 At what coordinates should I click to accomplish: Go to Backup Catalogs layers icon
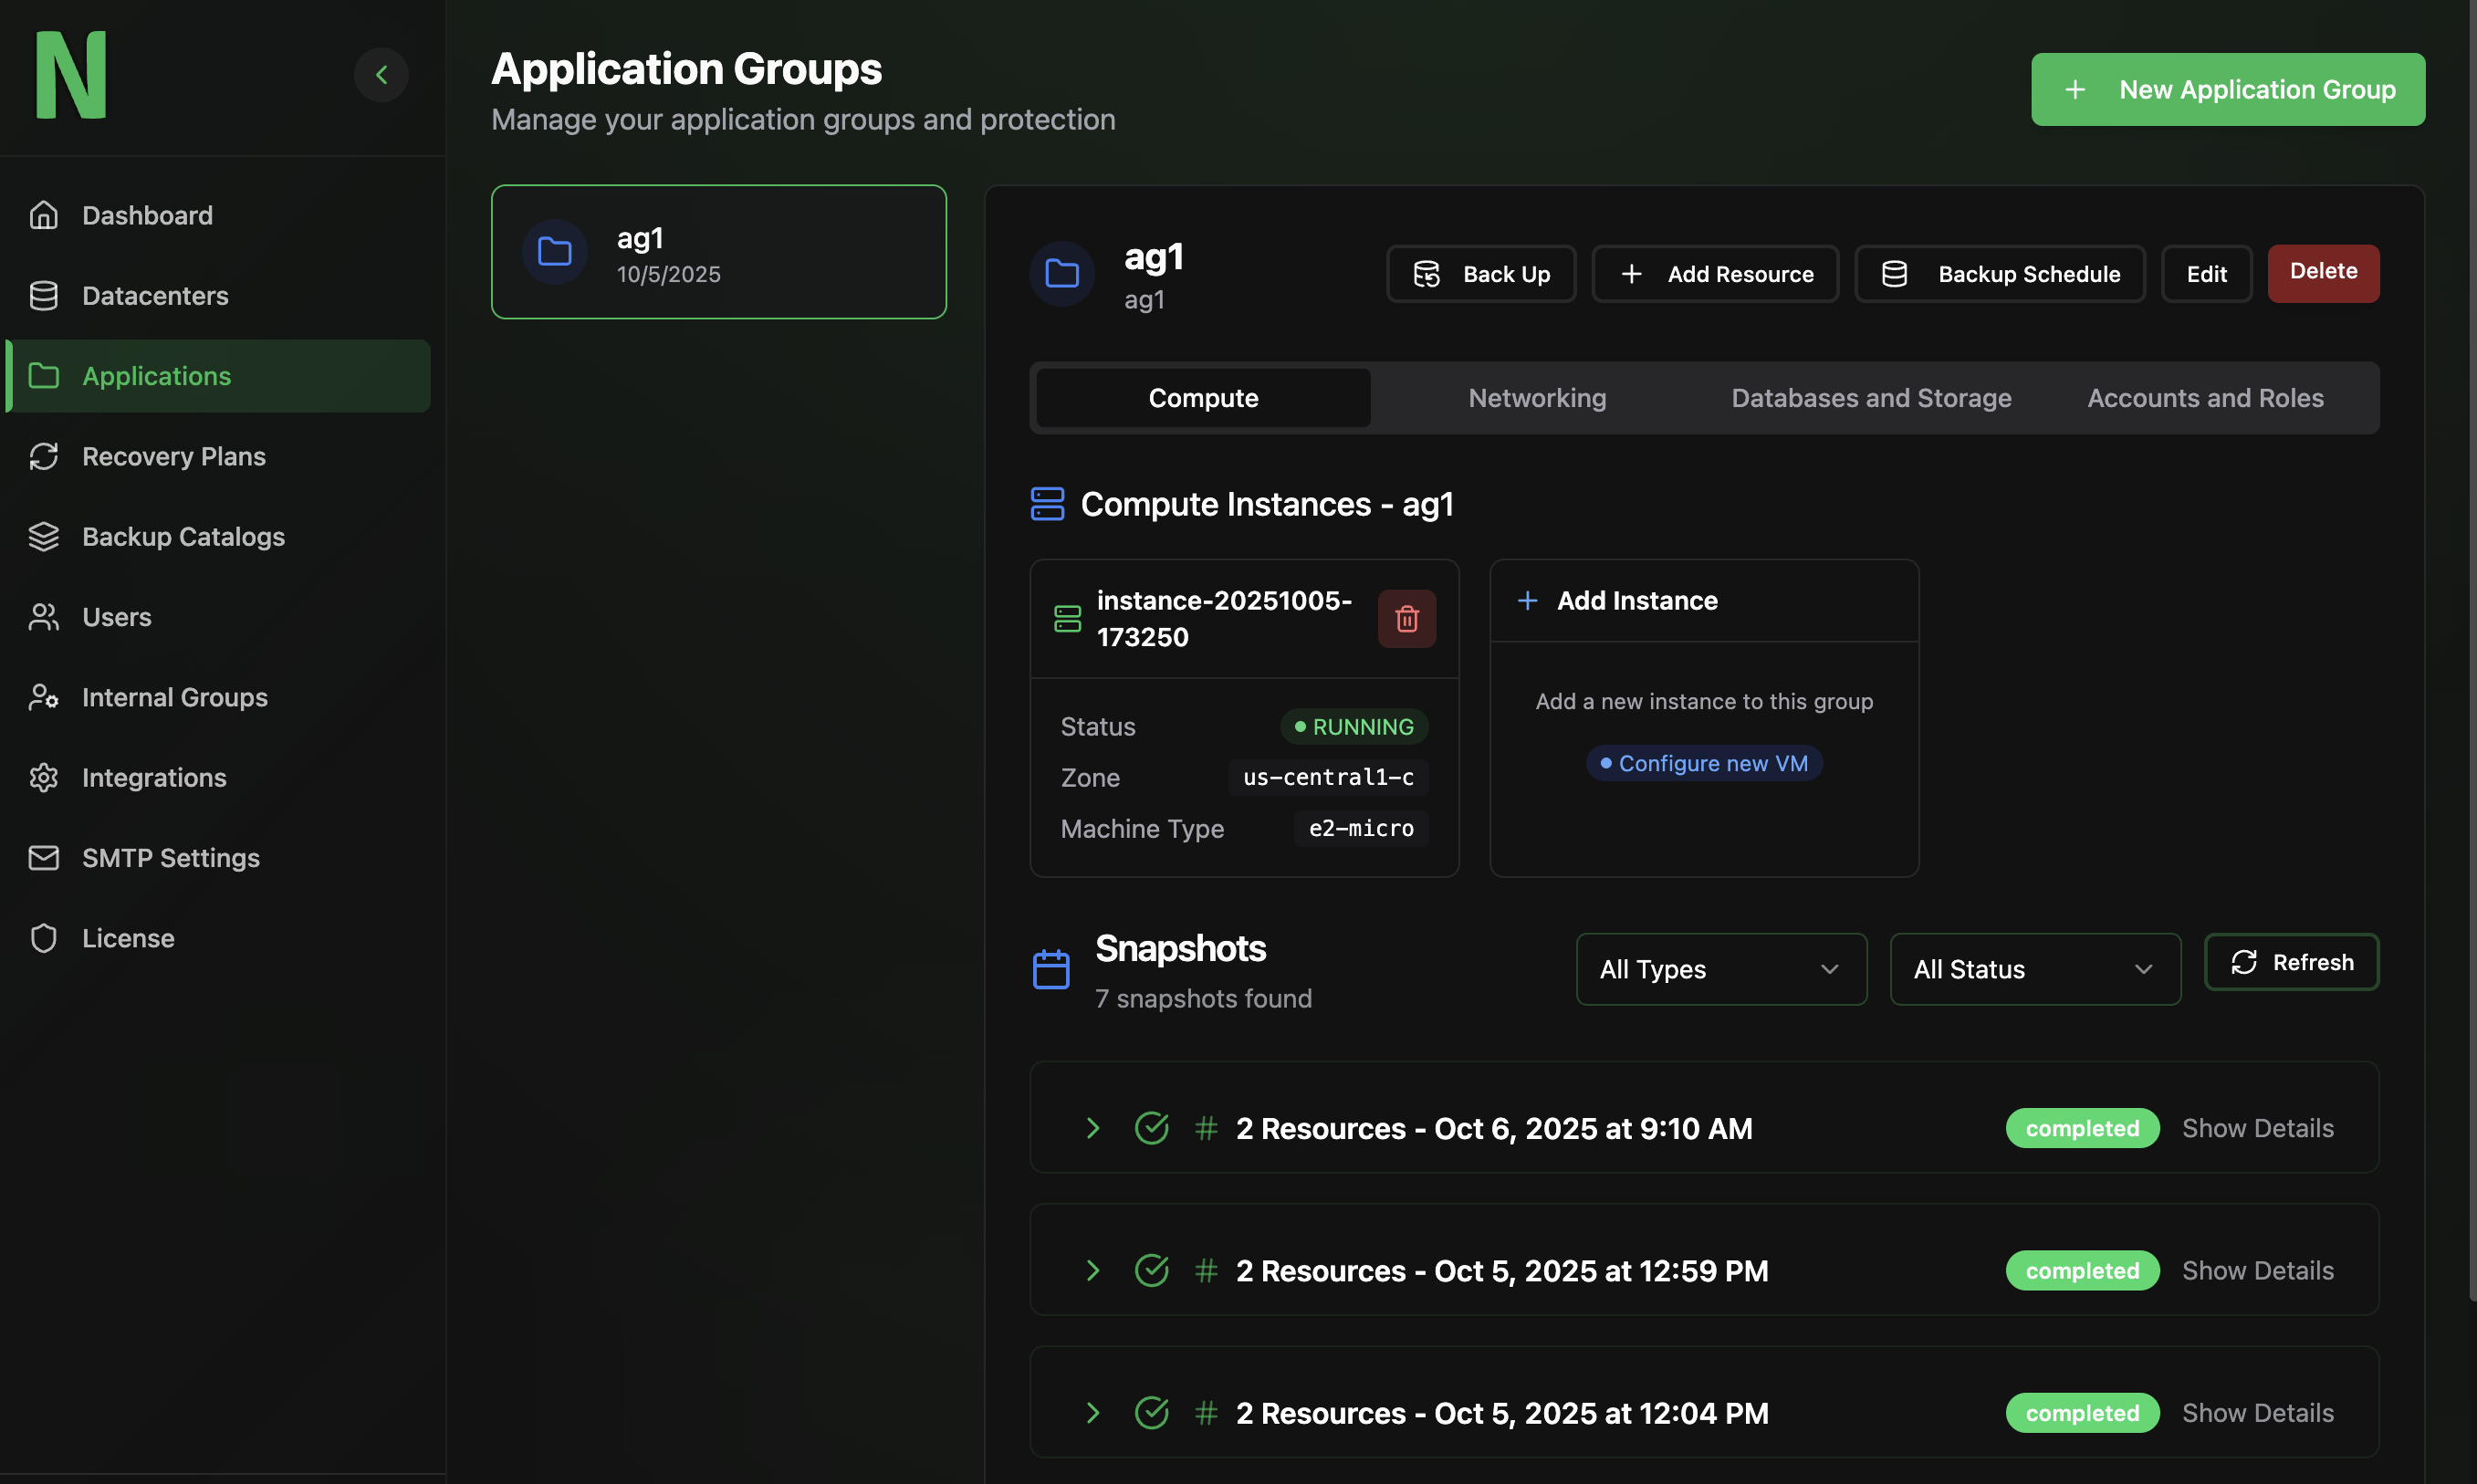[44, 537]
